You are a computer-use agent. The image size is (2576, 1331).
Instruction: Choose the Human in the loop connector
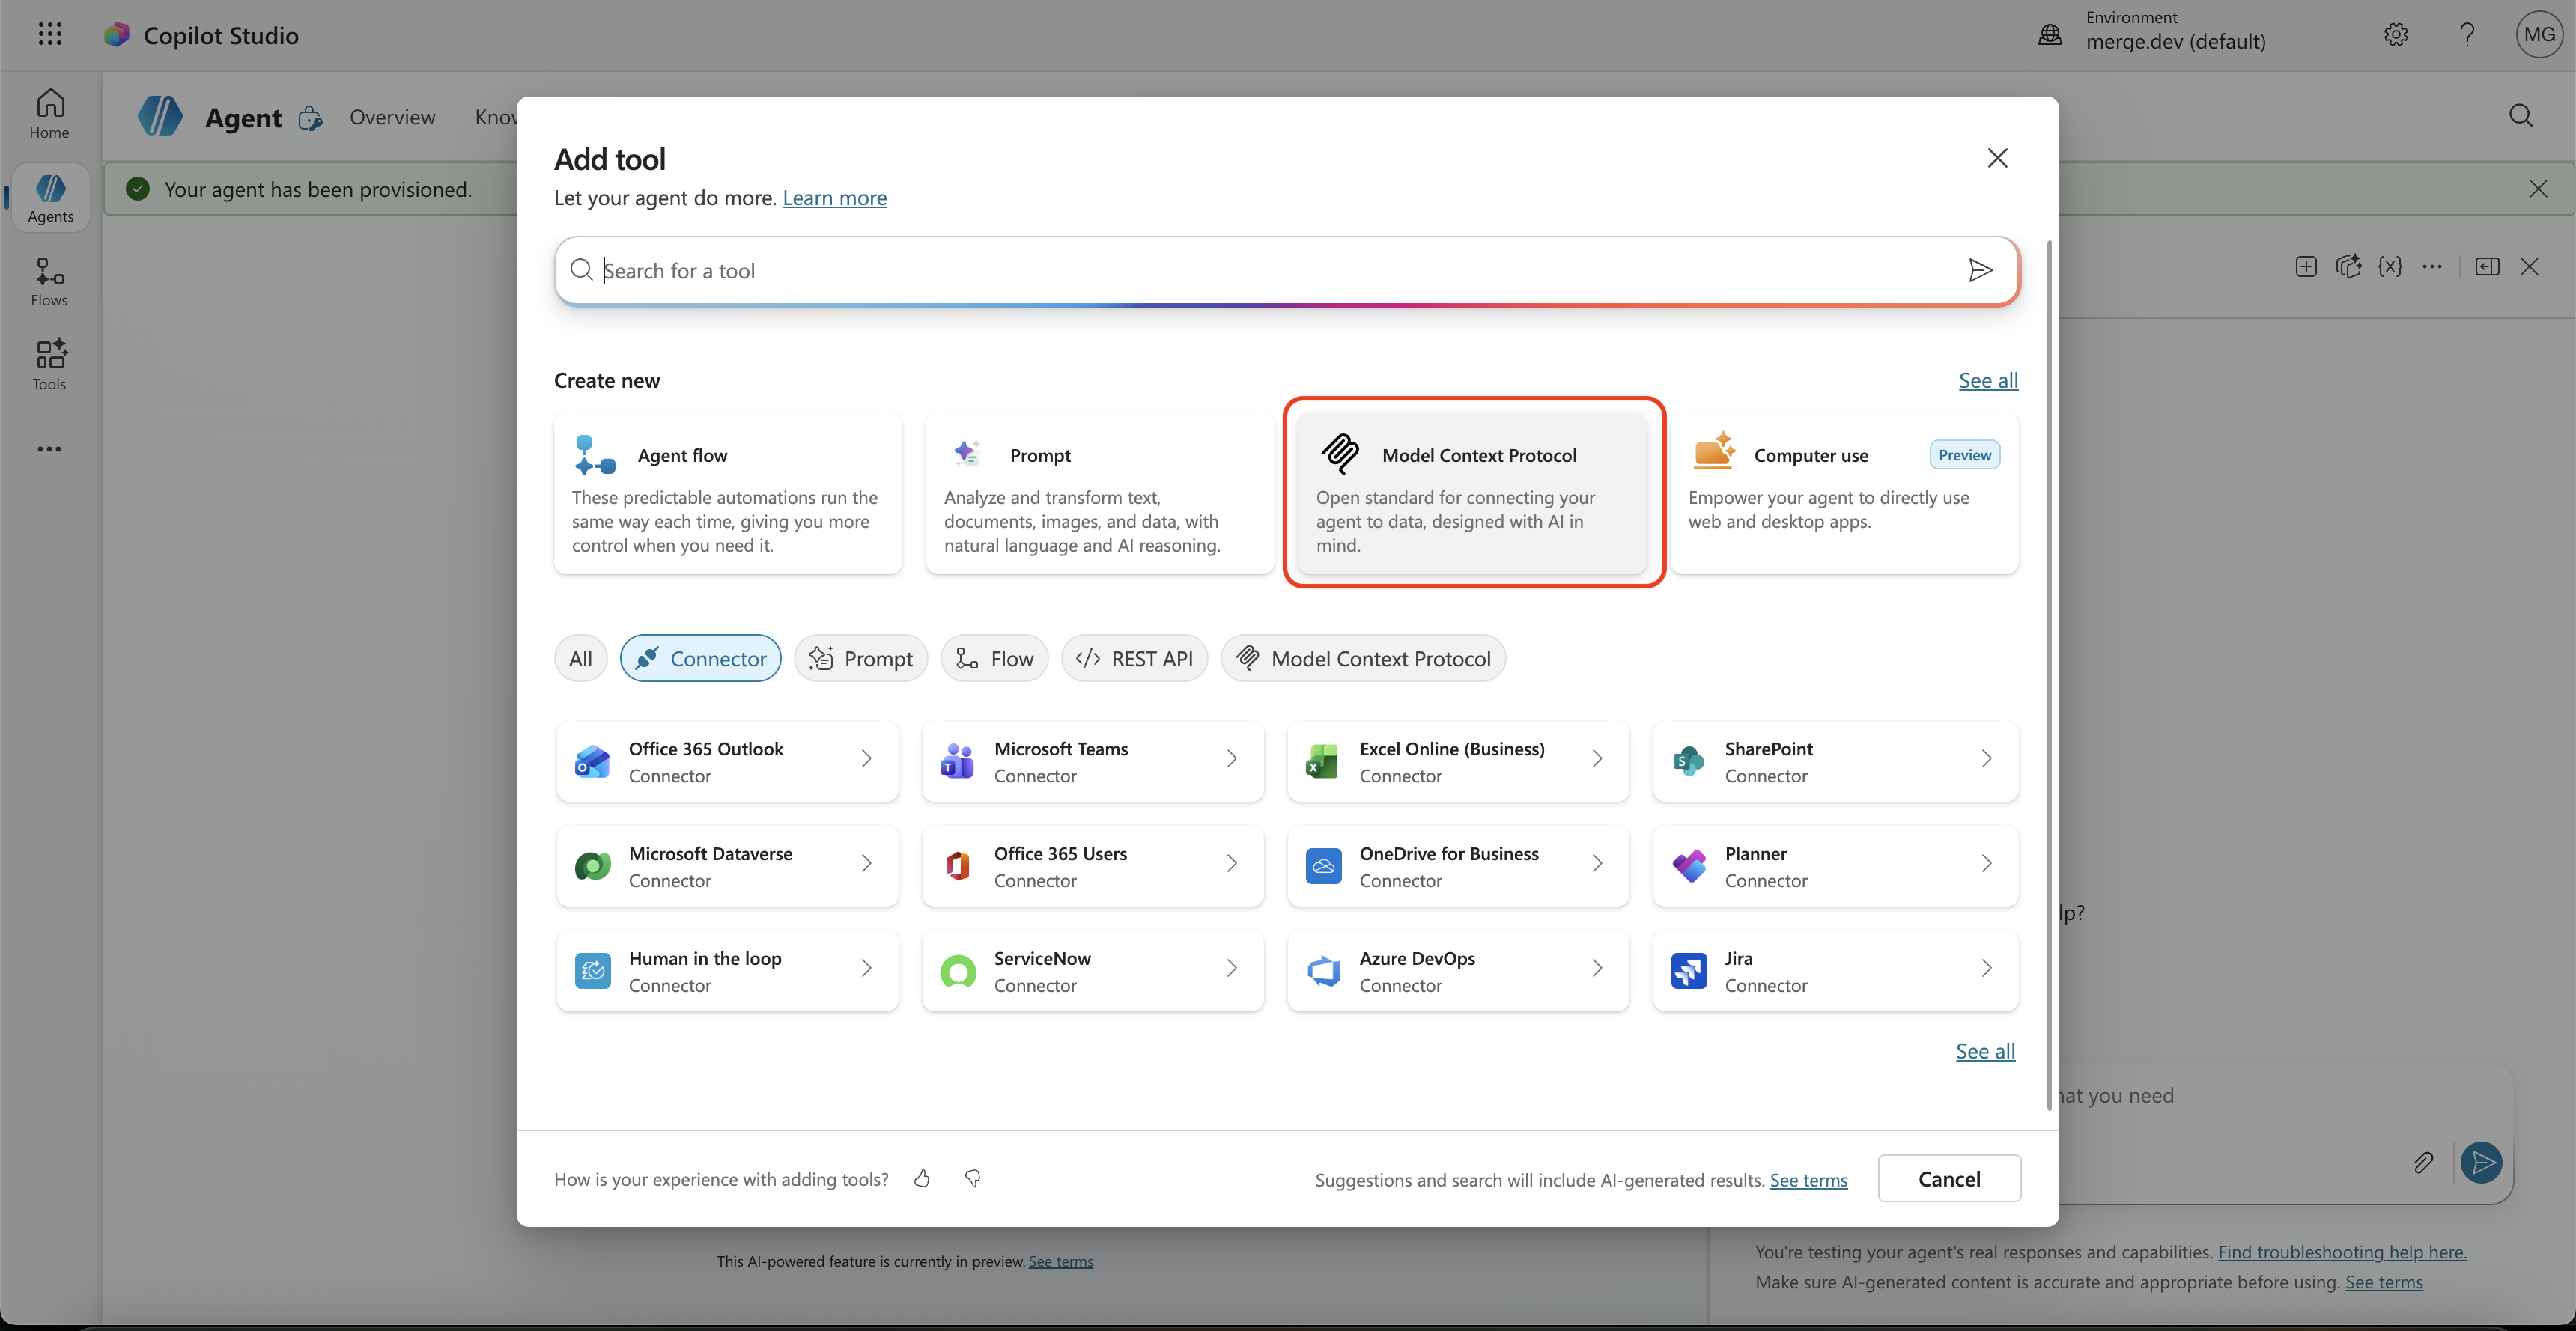(728, 971)
